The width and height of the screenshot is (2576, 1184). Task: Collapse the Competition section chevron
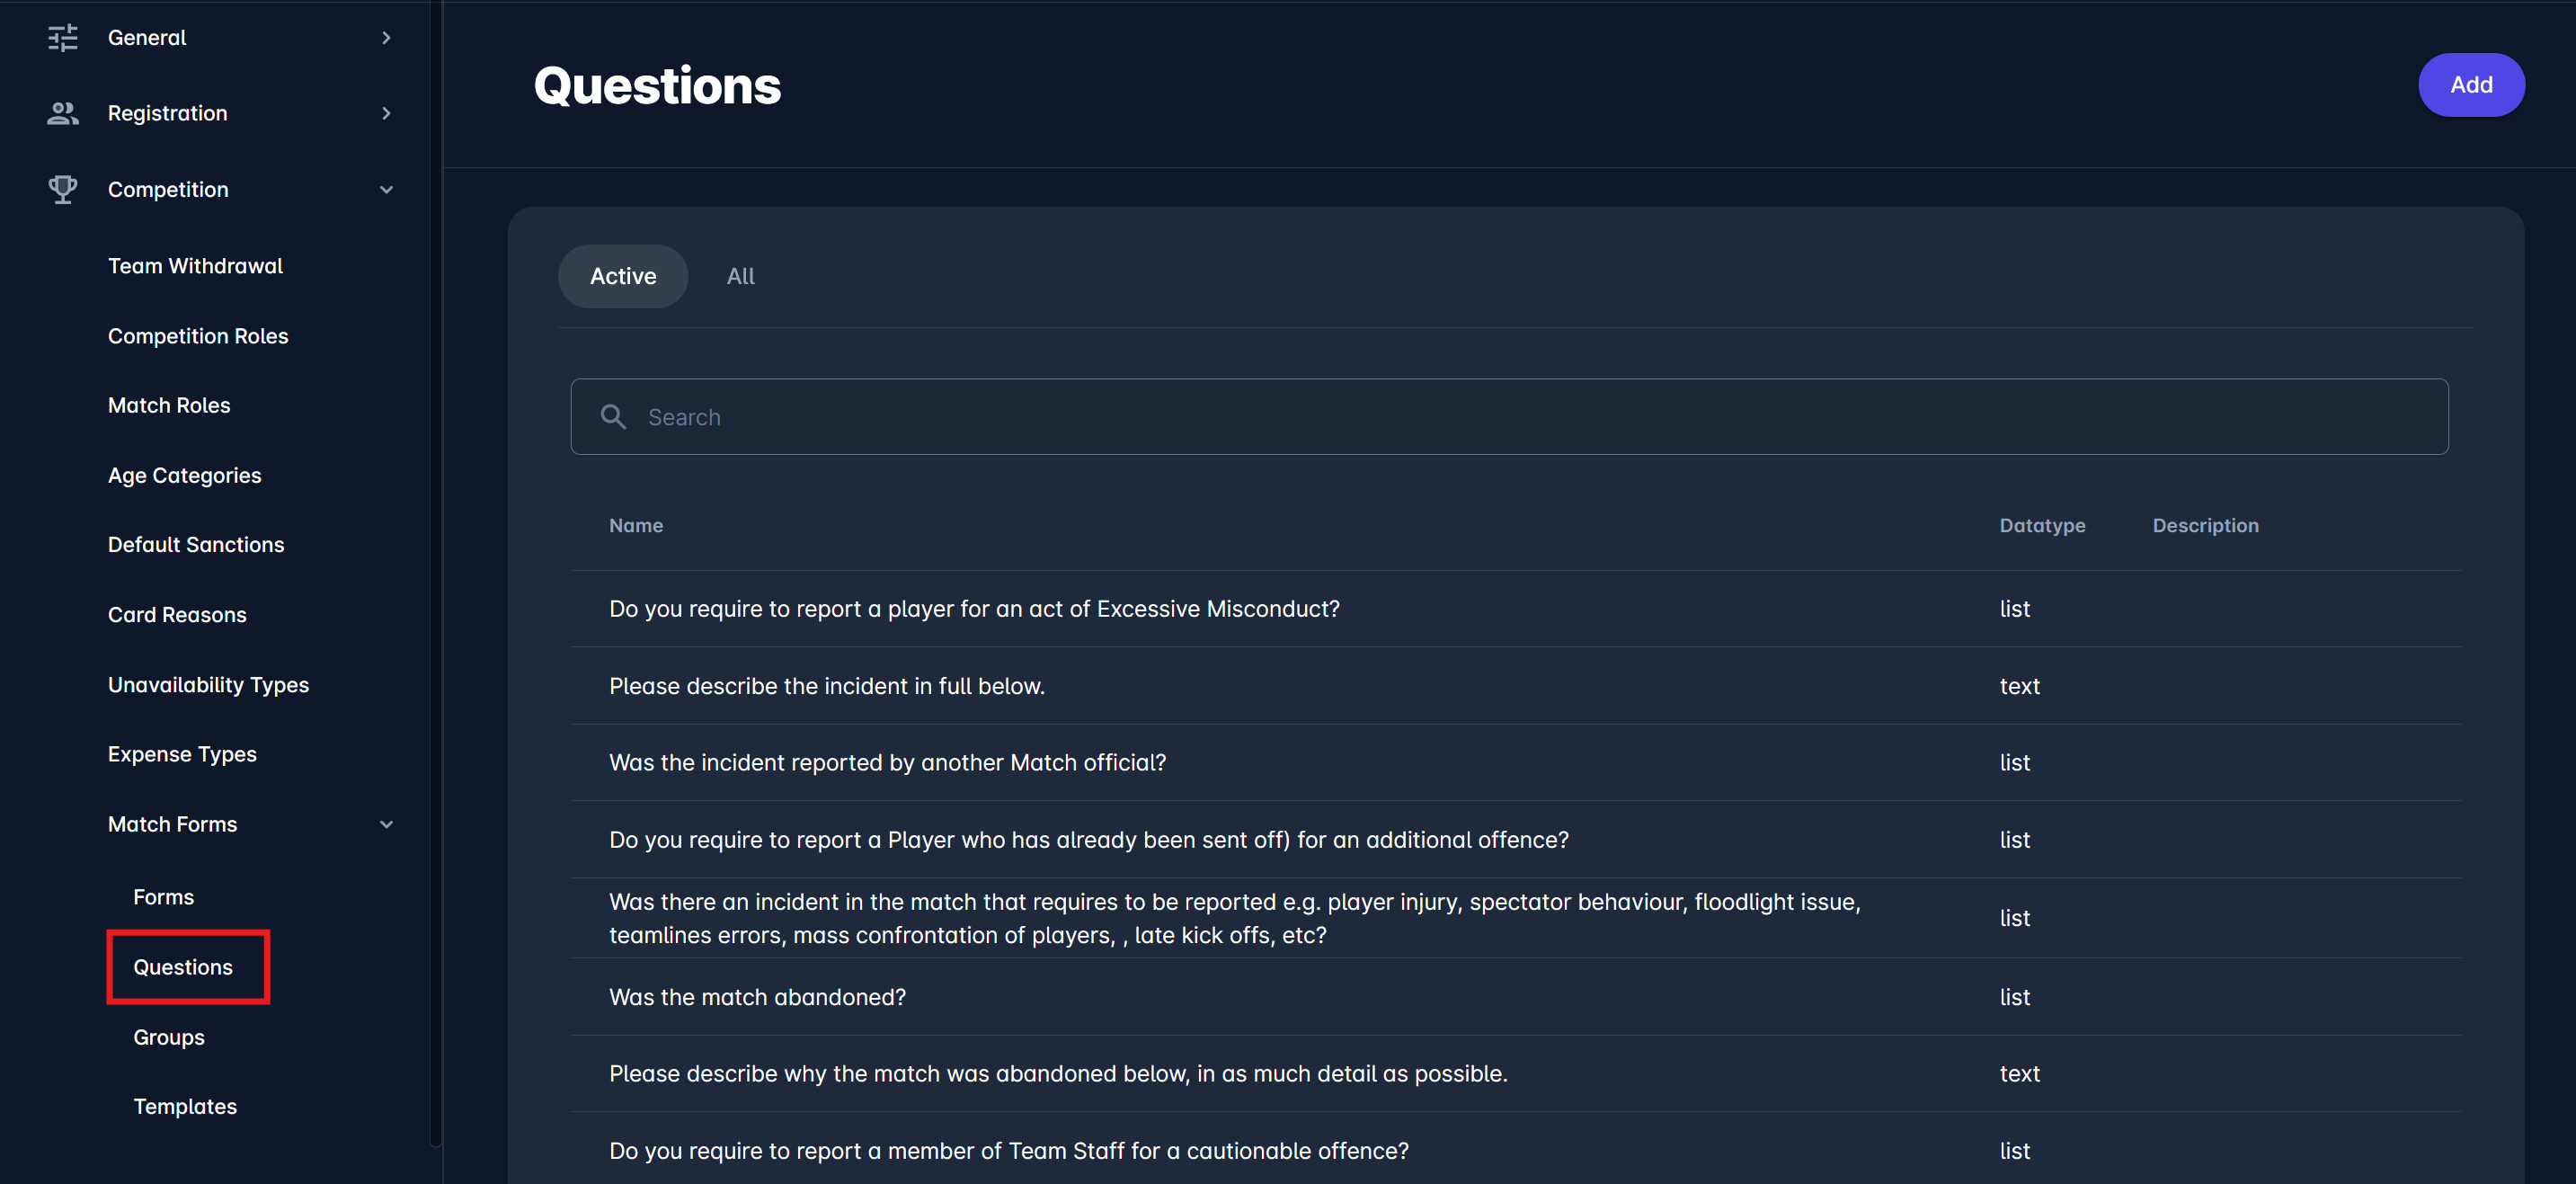(386, 190)
